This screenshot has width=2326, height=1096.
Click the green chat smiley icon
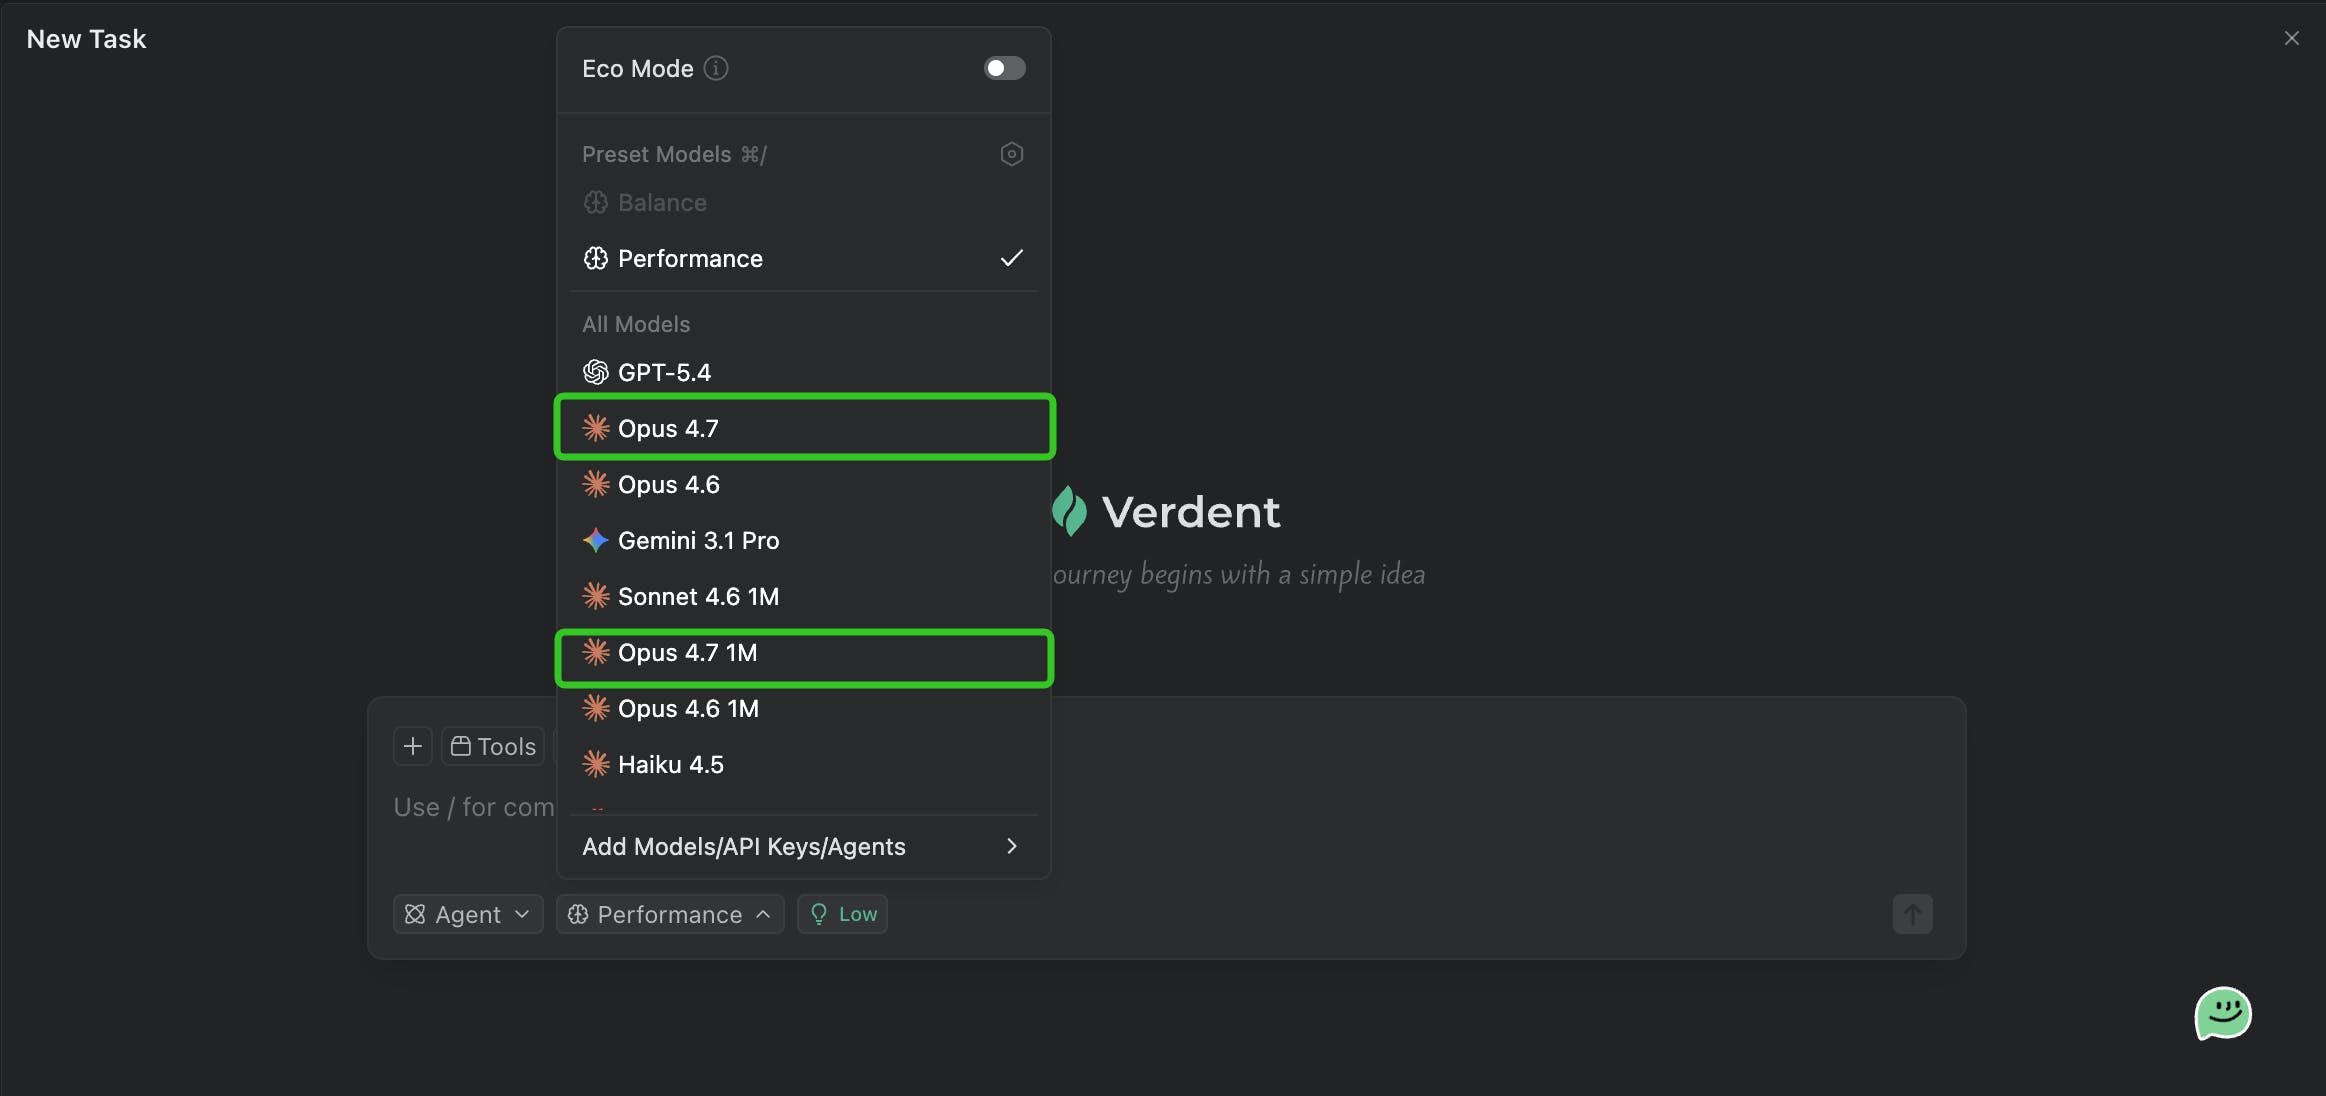[x=2222, y=1014]
